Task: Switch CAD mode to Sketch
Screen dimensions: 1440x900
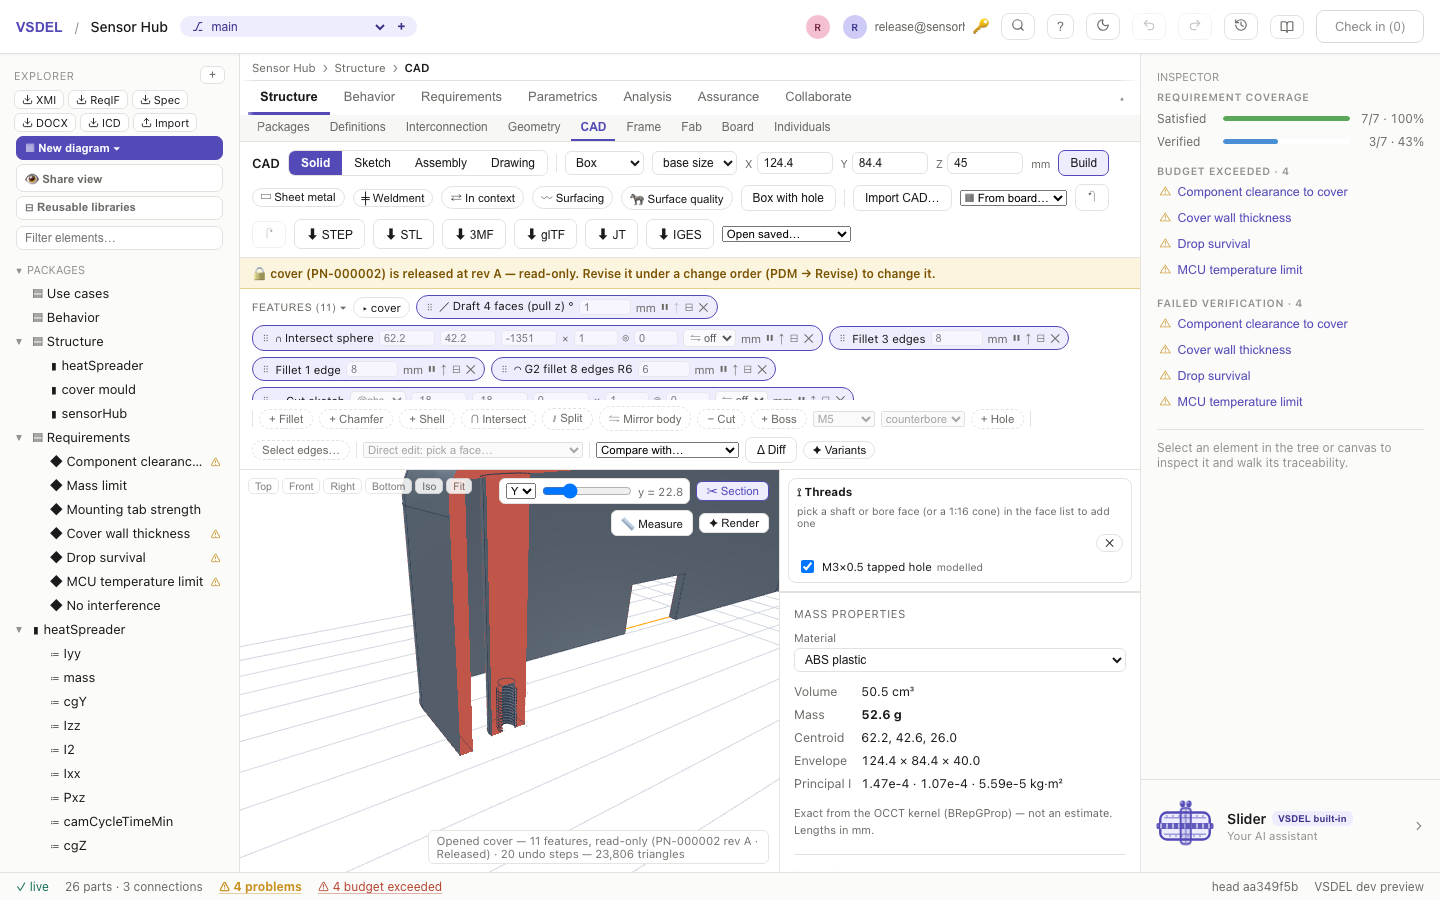Action: 372,163
